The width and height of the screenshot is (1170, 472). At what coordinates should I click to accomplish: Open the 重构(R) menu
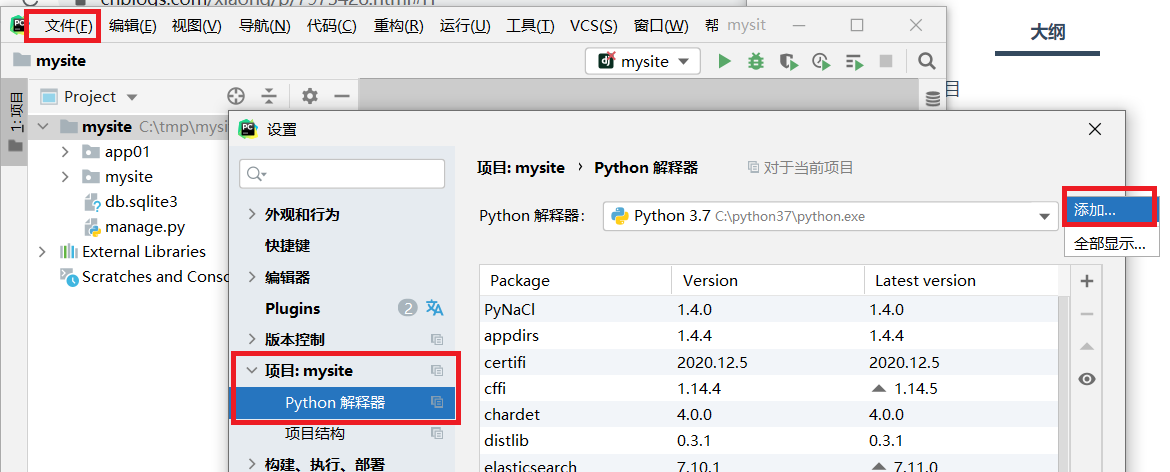(x=398, y=25)
